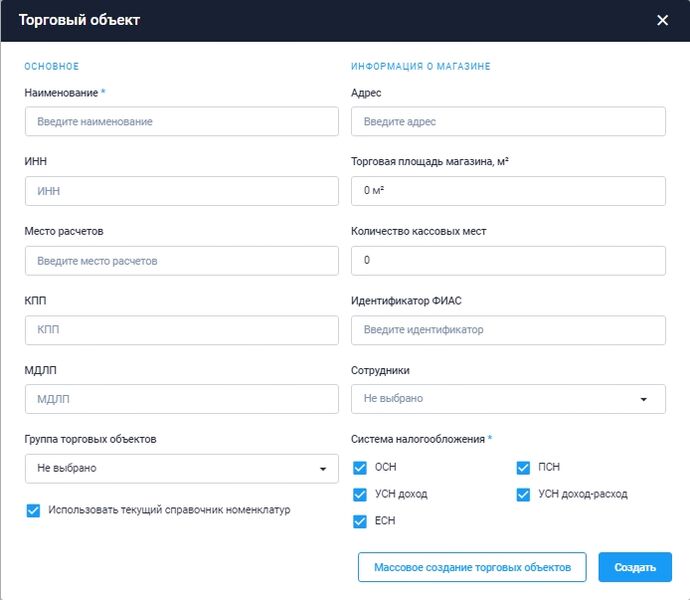The height and width of the screenshot is (600, 690).
Task: Uncheck УСН доход-расход option
Action: [523, 494]
